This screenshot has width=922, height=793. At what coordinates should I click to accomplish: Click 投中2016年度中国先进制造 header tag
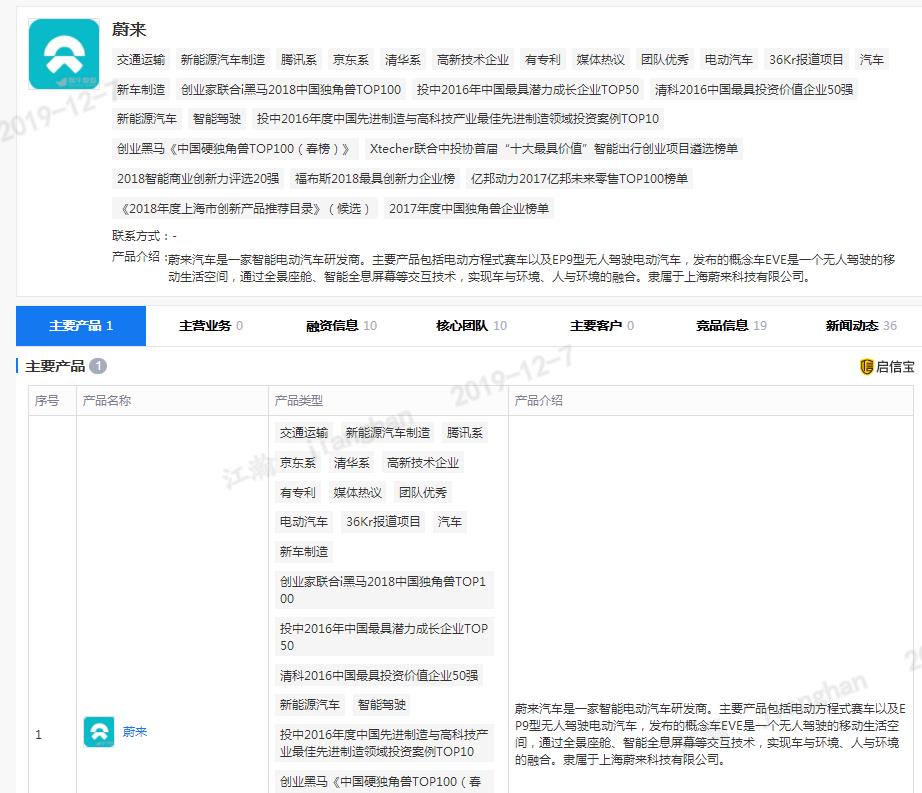tap(457, 119)
